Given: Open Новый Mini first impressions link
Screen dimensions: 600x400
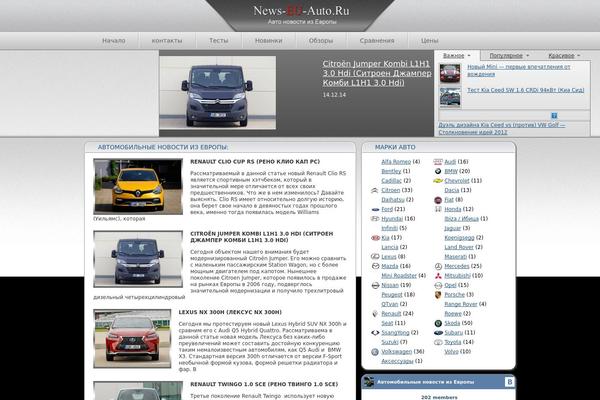Looking at the screenshot, I should (x=518, y=70).
